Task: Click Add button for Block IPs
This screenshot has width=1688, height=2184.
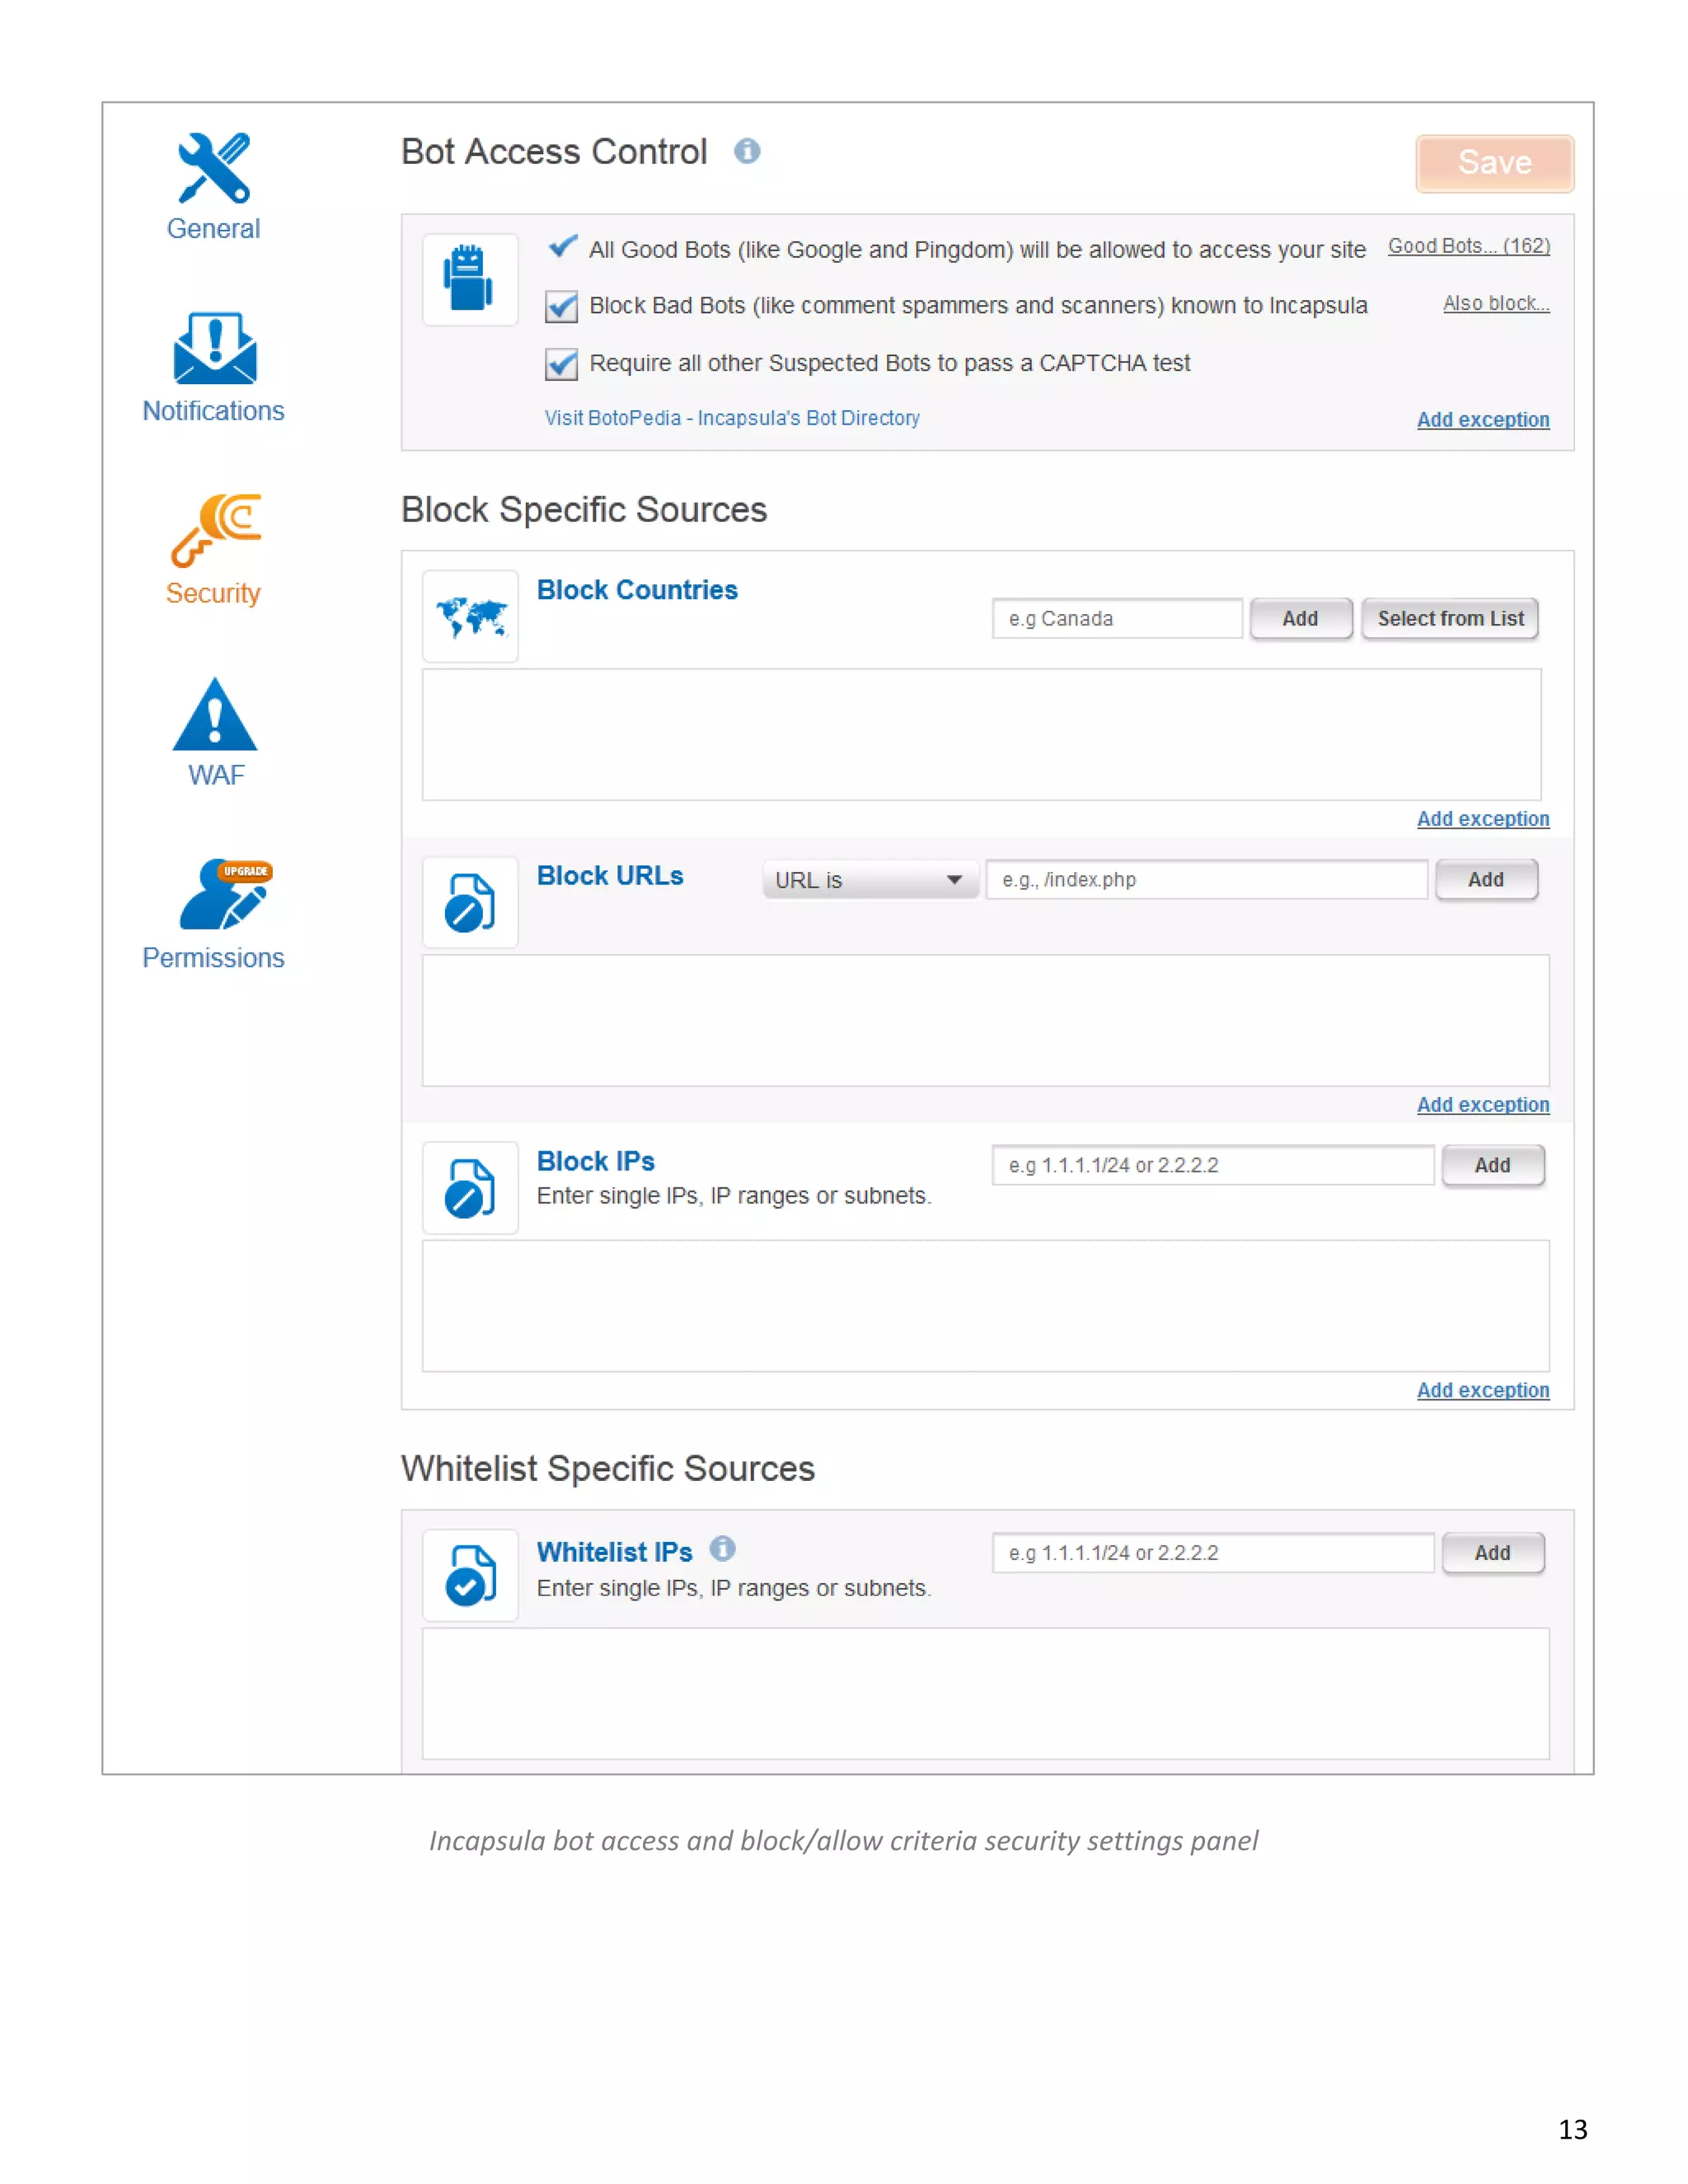Action: 1492,1165
